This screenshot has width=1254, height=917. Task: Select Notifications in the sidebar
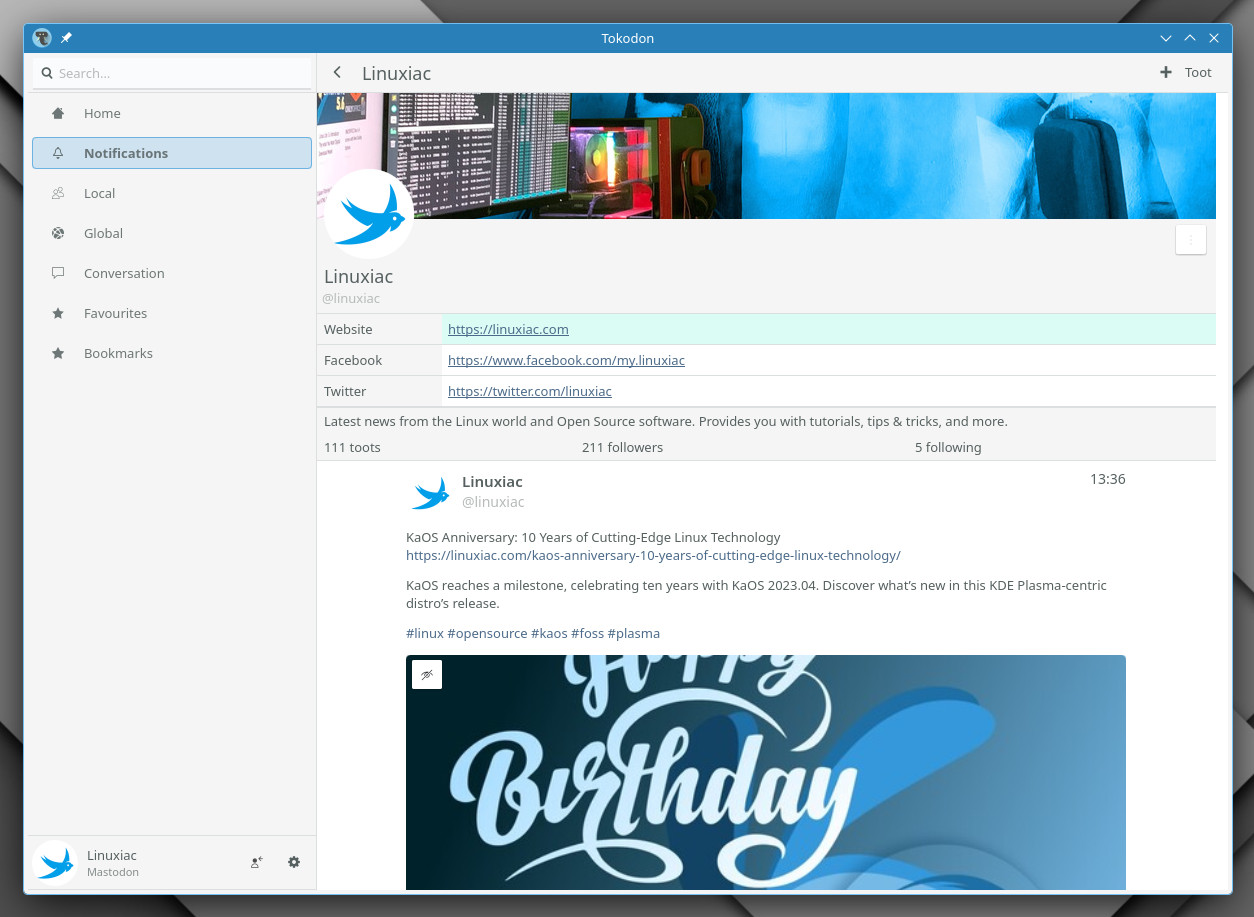click(172, 153)
